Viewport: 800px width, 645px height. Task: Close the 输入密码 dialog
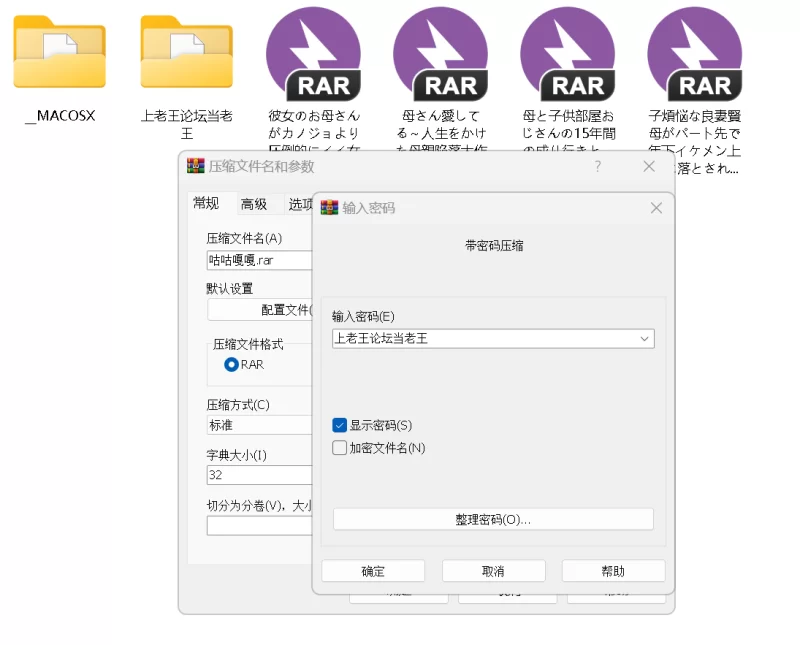pyautogui.click(x=656, y=208)
